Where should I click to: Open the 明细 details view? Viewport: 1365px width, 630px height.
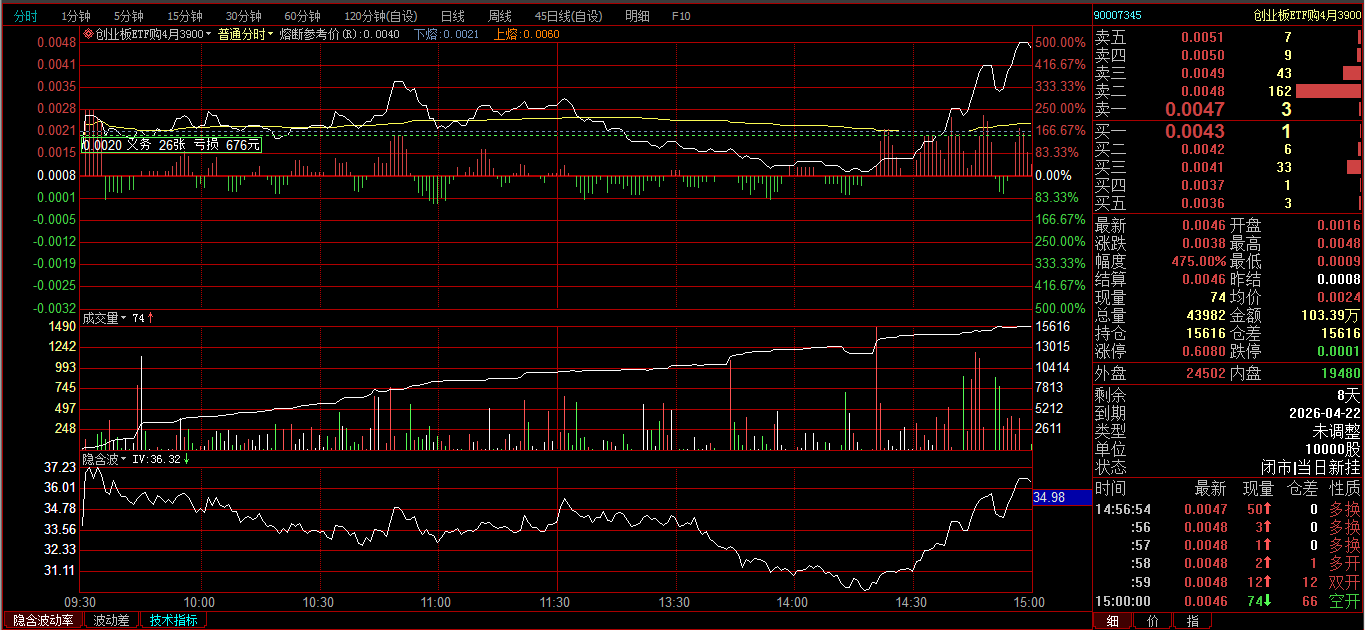637,16
